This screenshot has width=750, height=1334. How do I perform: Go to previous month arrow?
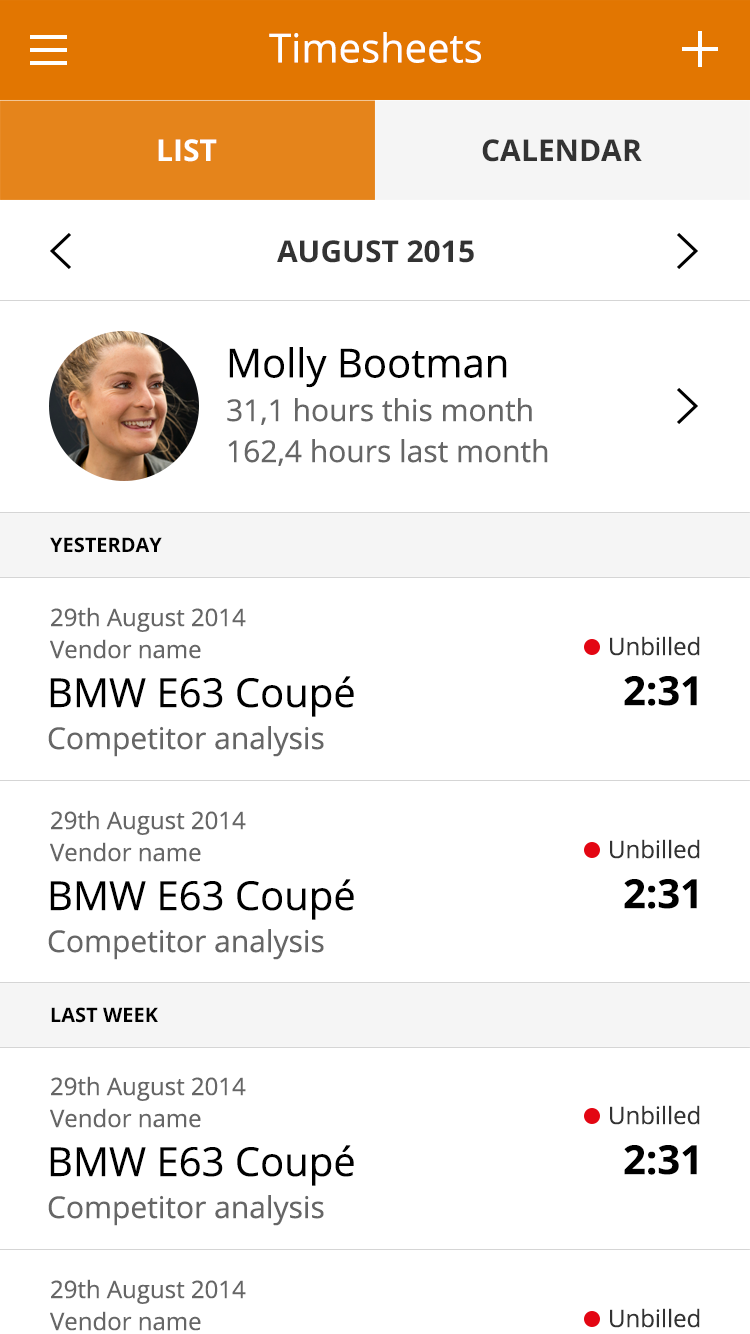tap(61, 251)
